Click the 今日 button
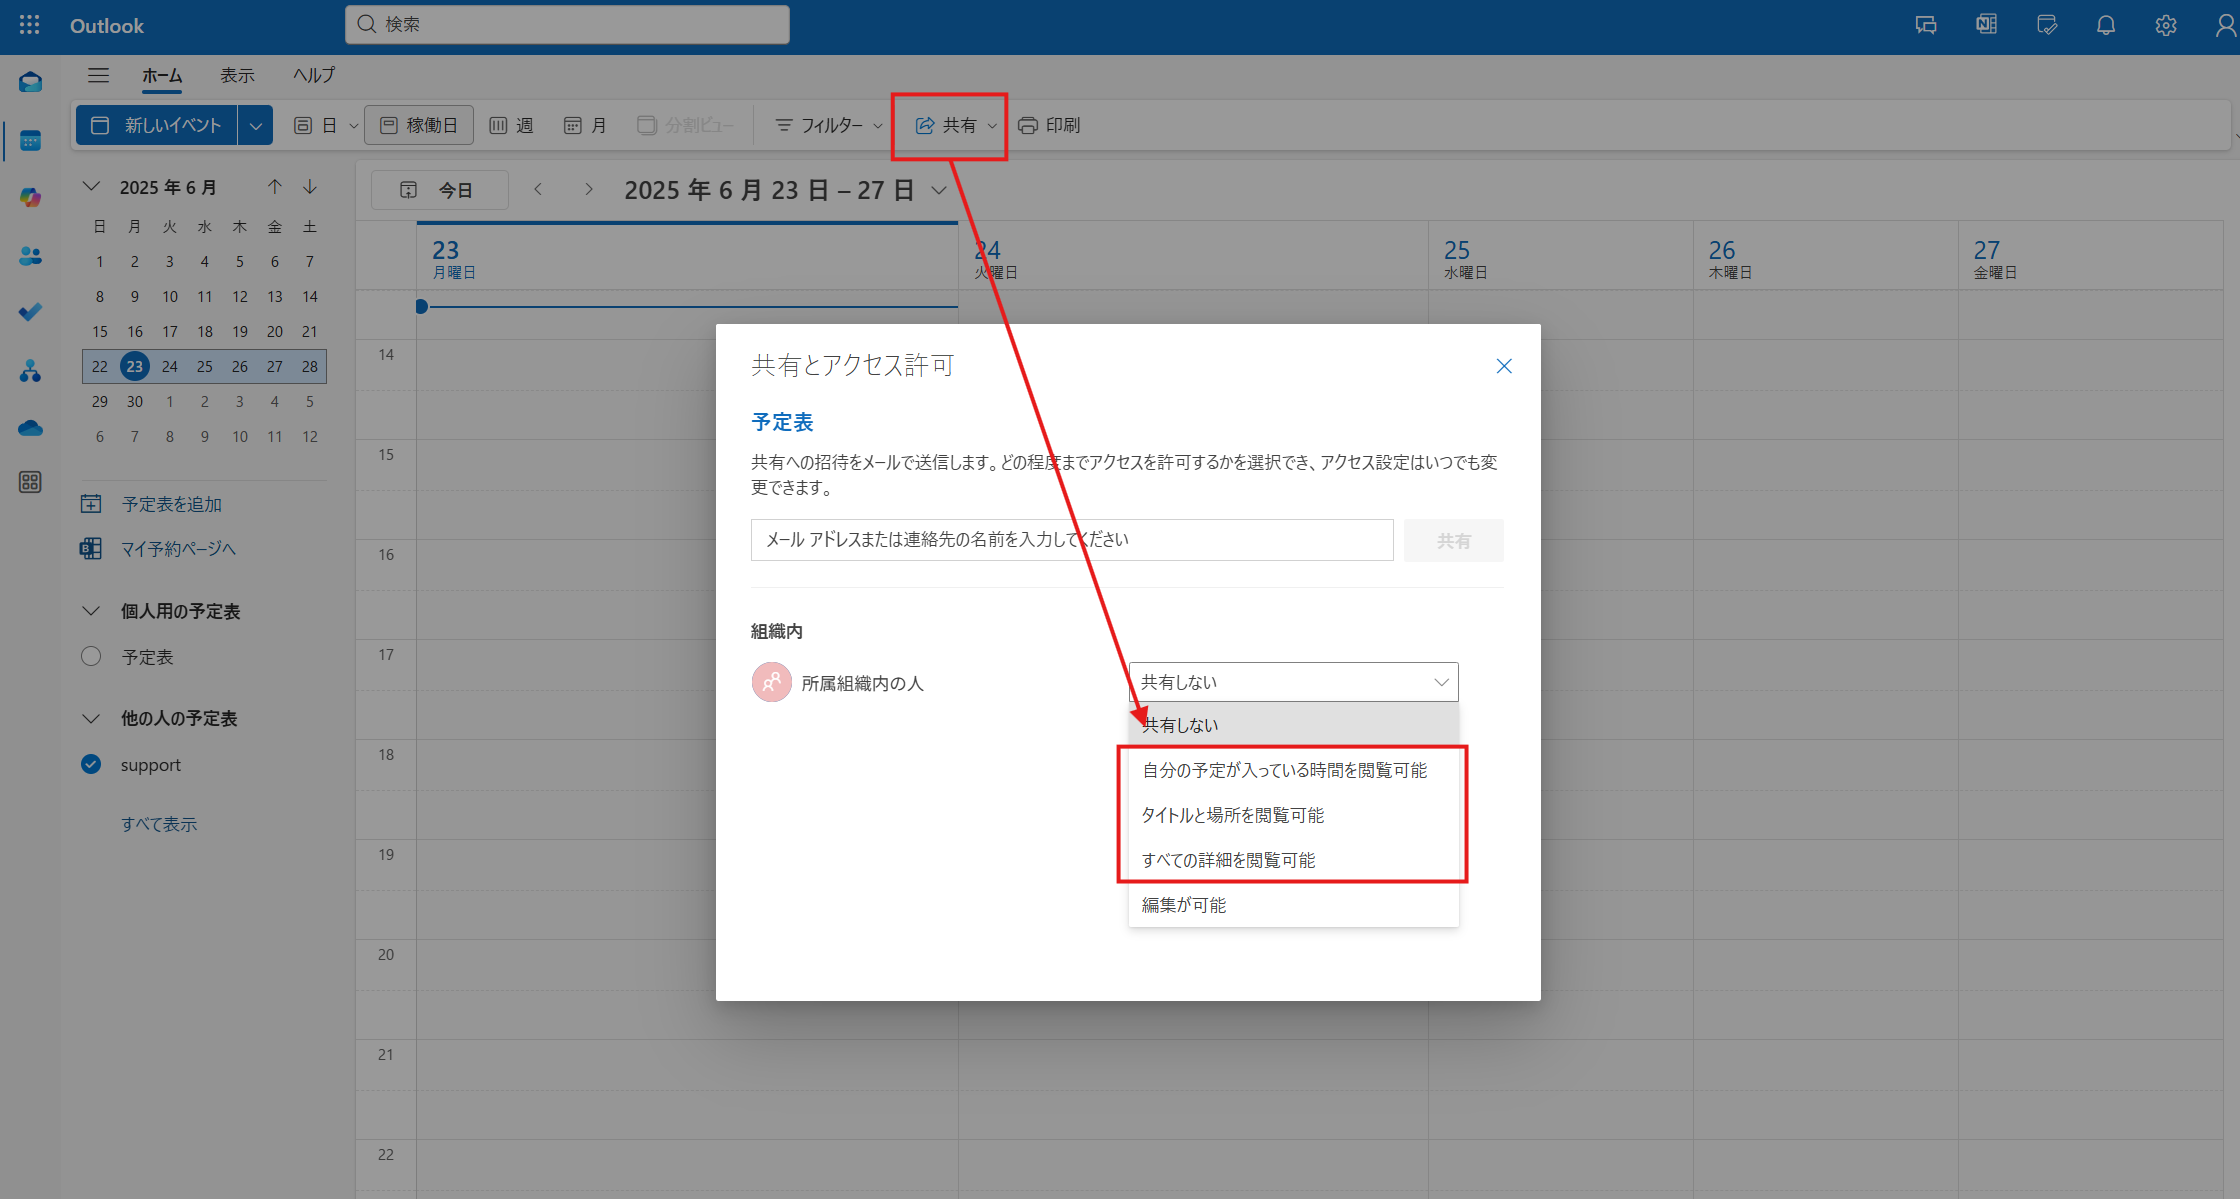2240x1199 pixels. pyautogui.click(x=439, y=190)
